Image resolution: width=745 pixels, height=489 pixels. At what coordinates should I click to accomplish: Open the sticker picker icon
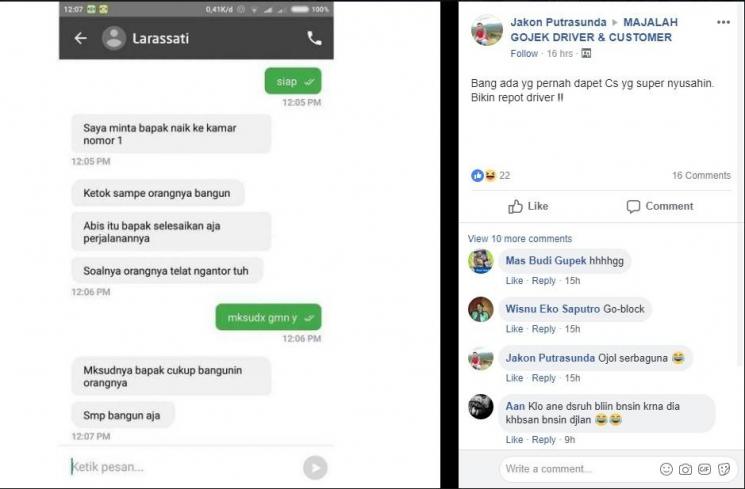pos(724,470)
